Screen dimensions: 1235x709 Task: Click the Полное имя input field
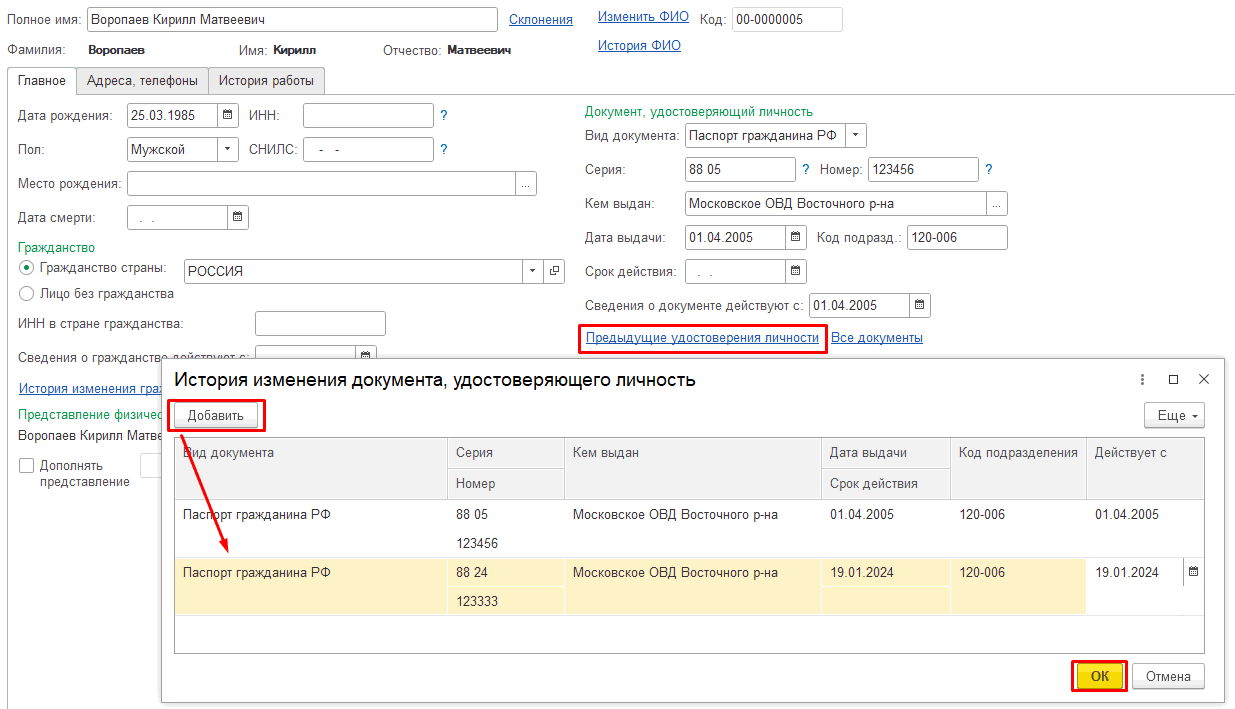[292, 20]
